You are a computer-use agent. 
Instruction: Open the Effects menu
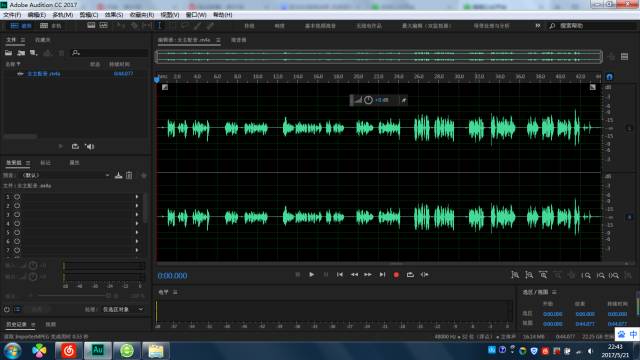point(114,15)
